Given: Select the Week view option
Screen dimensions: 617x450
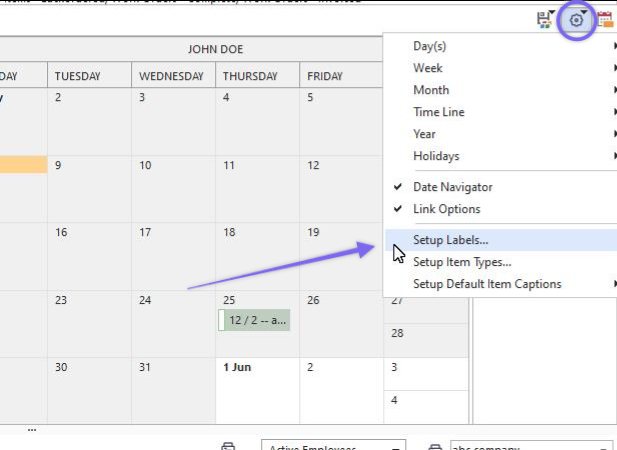Looking at the screenshot, I should coord(428,68).
